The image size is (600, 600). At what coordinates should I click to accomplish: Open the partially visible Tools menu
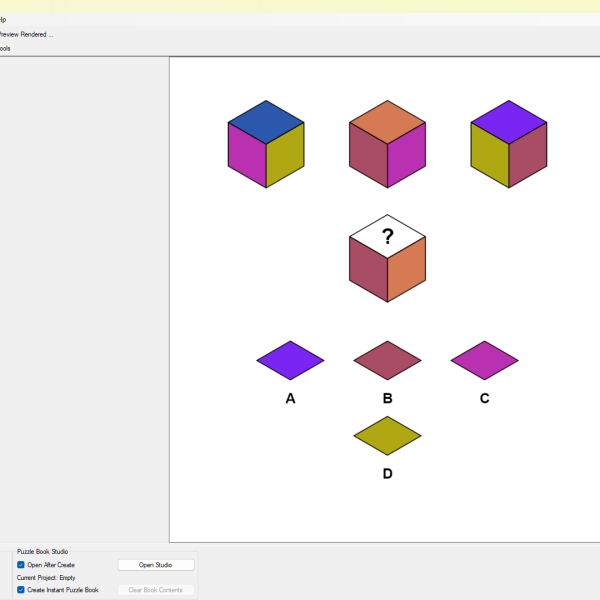coord(5,49)
